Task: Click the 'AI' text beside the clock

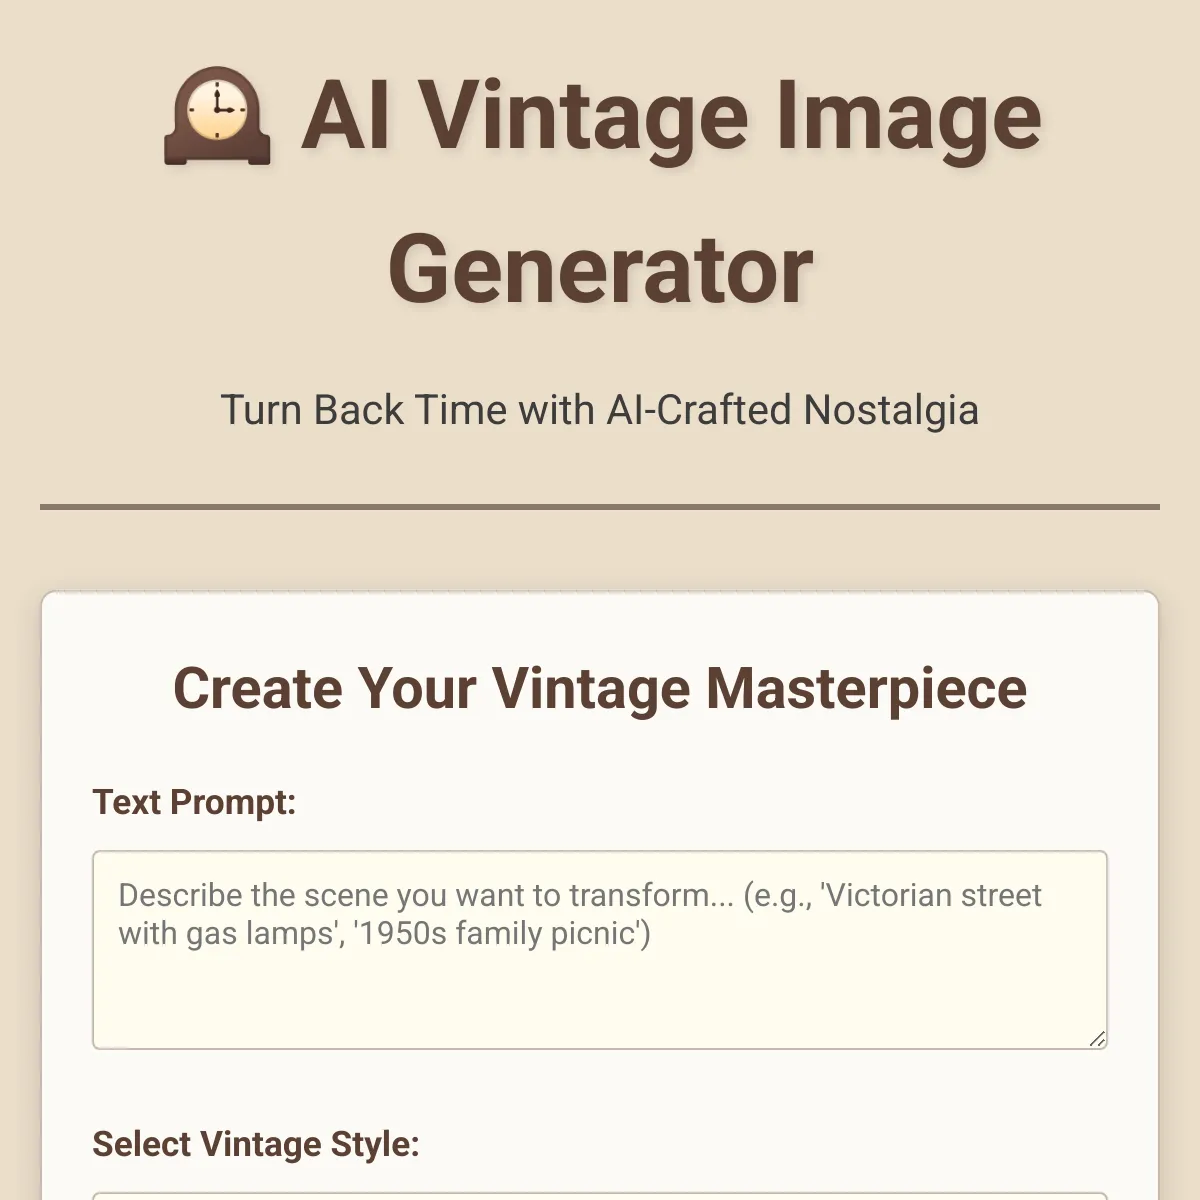Action: pyautogui.click(x=346, y=117)
